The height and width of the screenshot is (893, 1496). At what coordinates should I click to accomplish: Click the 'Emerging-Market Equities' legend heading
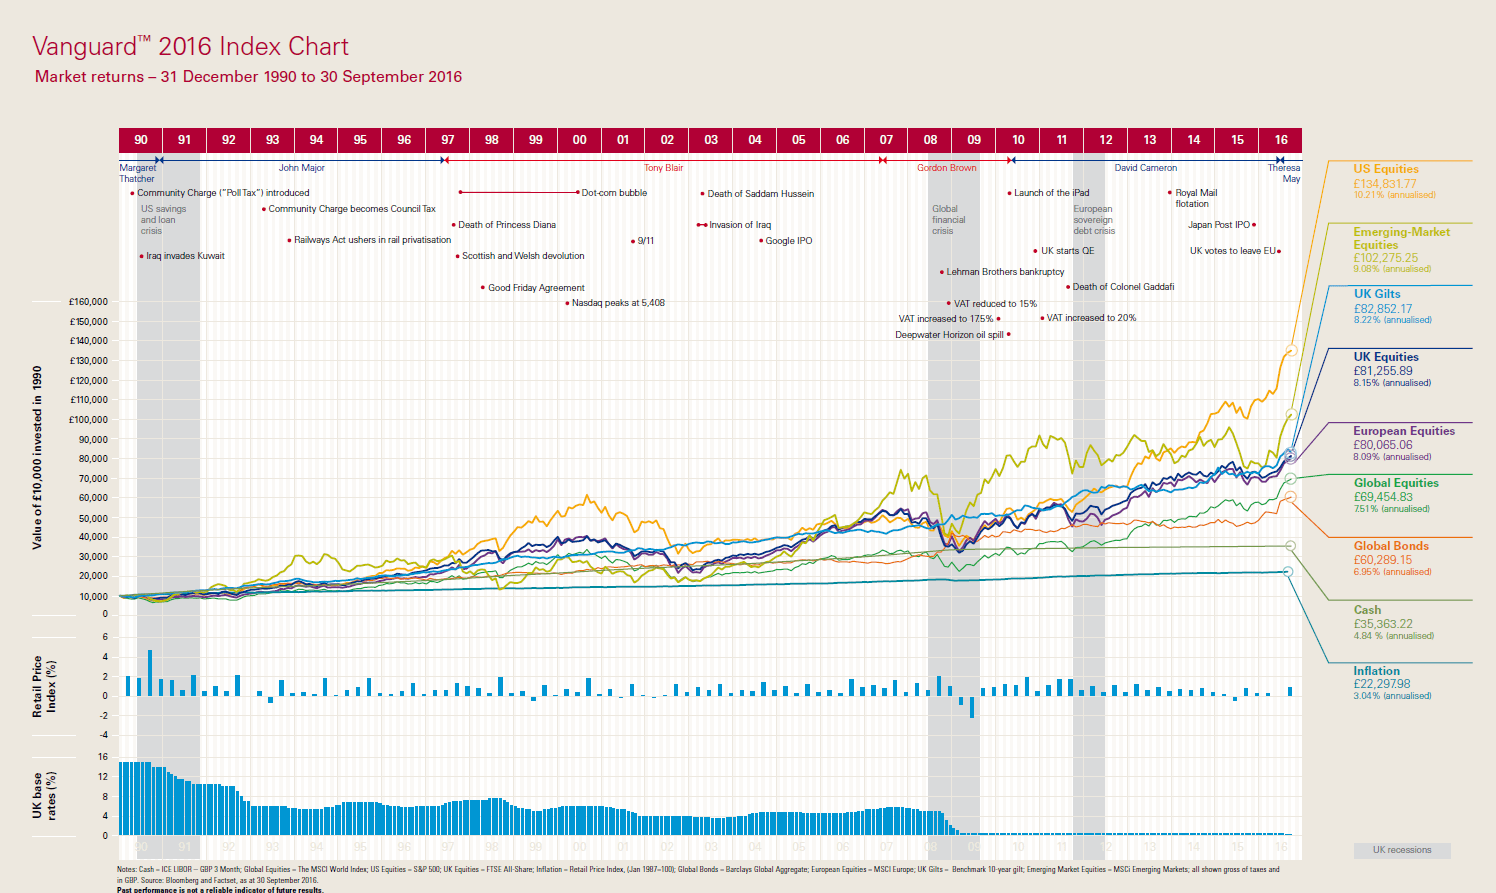coord(1401,238)
